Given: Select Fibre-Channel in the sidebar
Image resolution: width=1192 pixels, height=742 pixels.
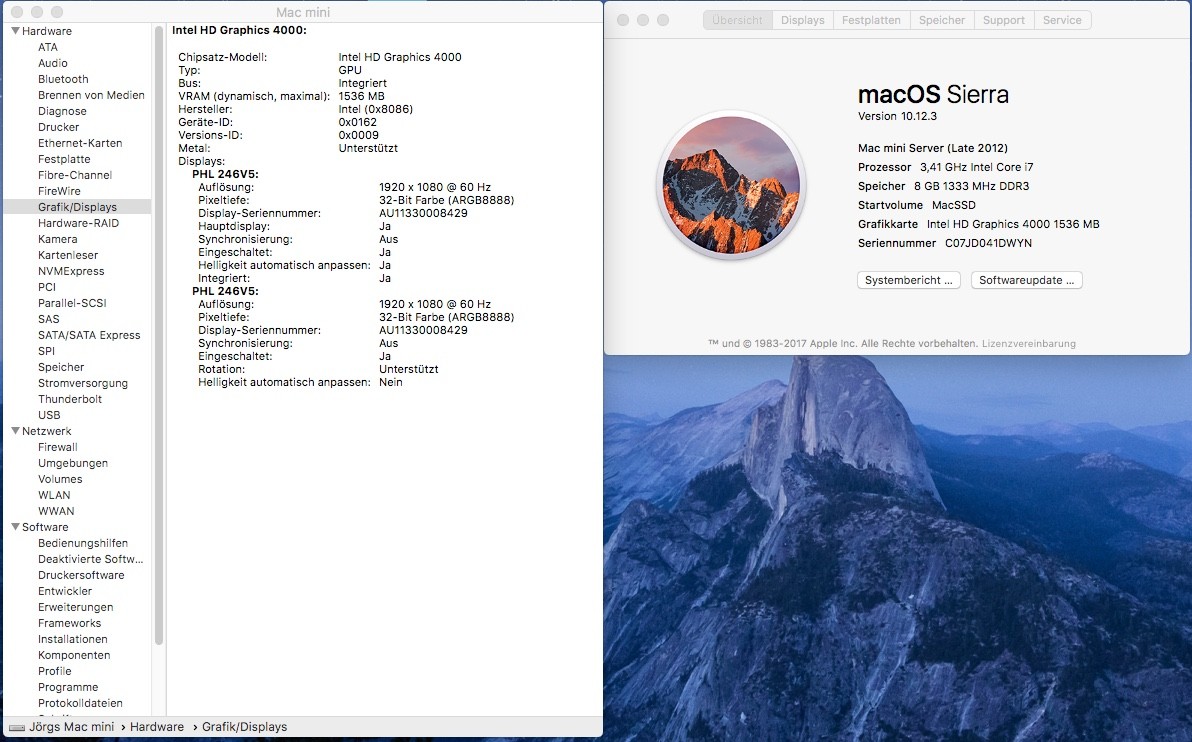Looking at the screenshot, I should click(74, 175).
